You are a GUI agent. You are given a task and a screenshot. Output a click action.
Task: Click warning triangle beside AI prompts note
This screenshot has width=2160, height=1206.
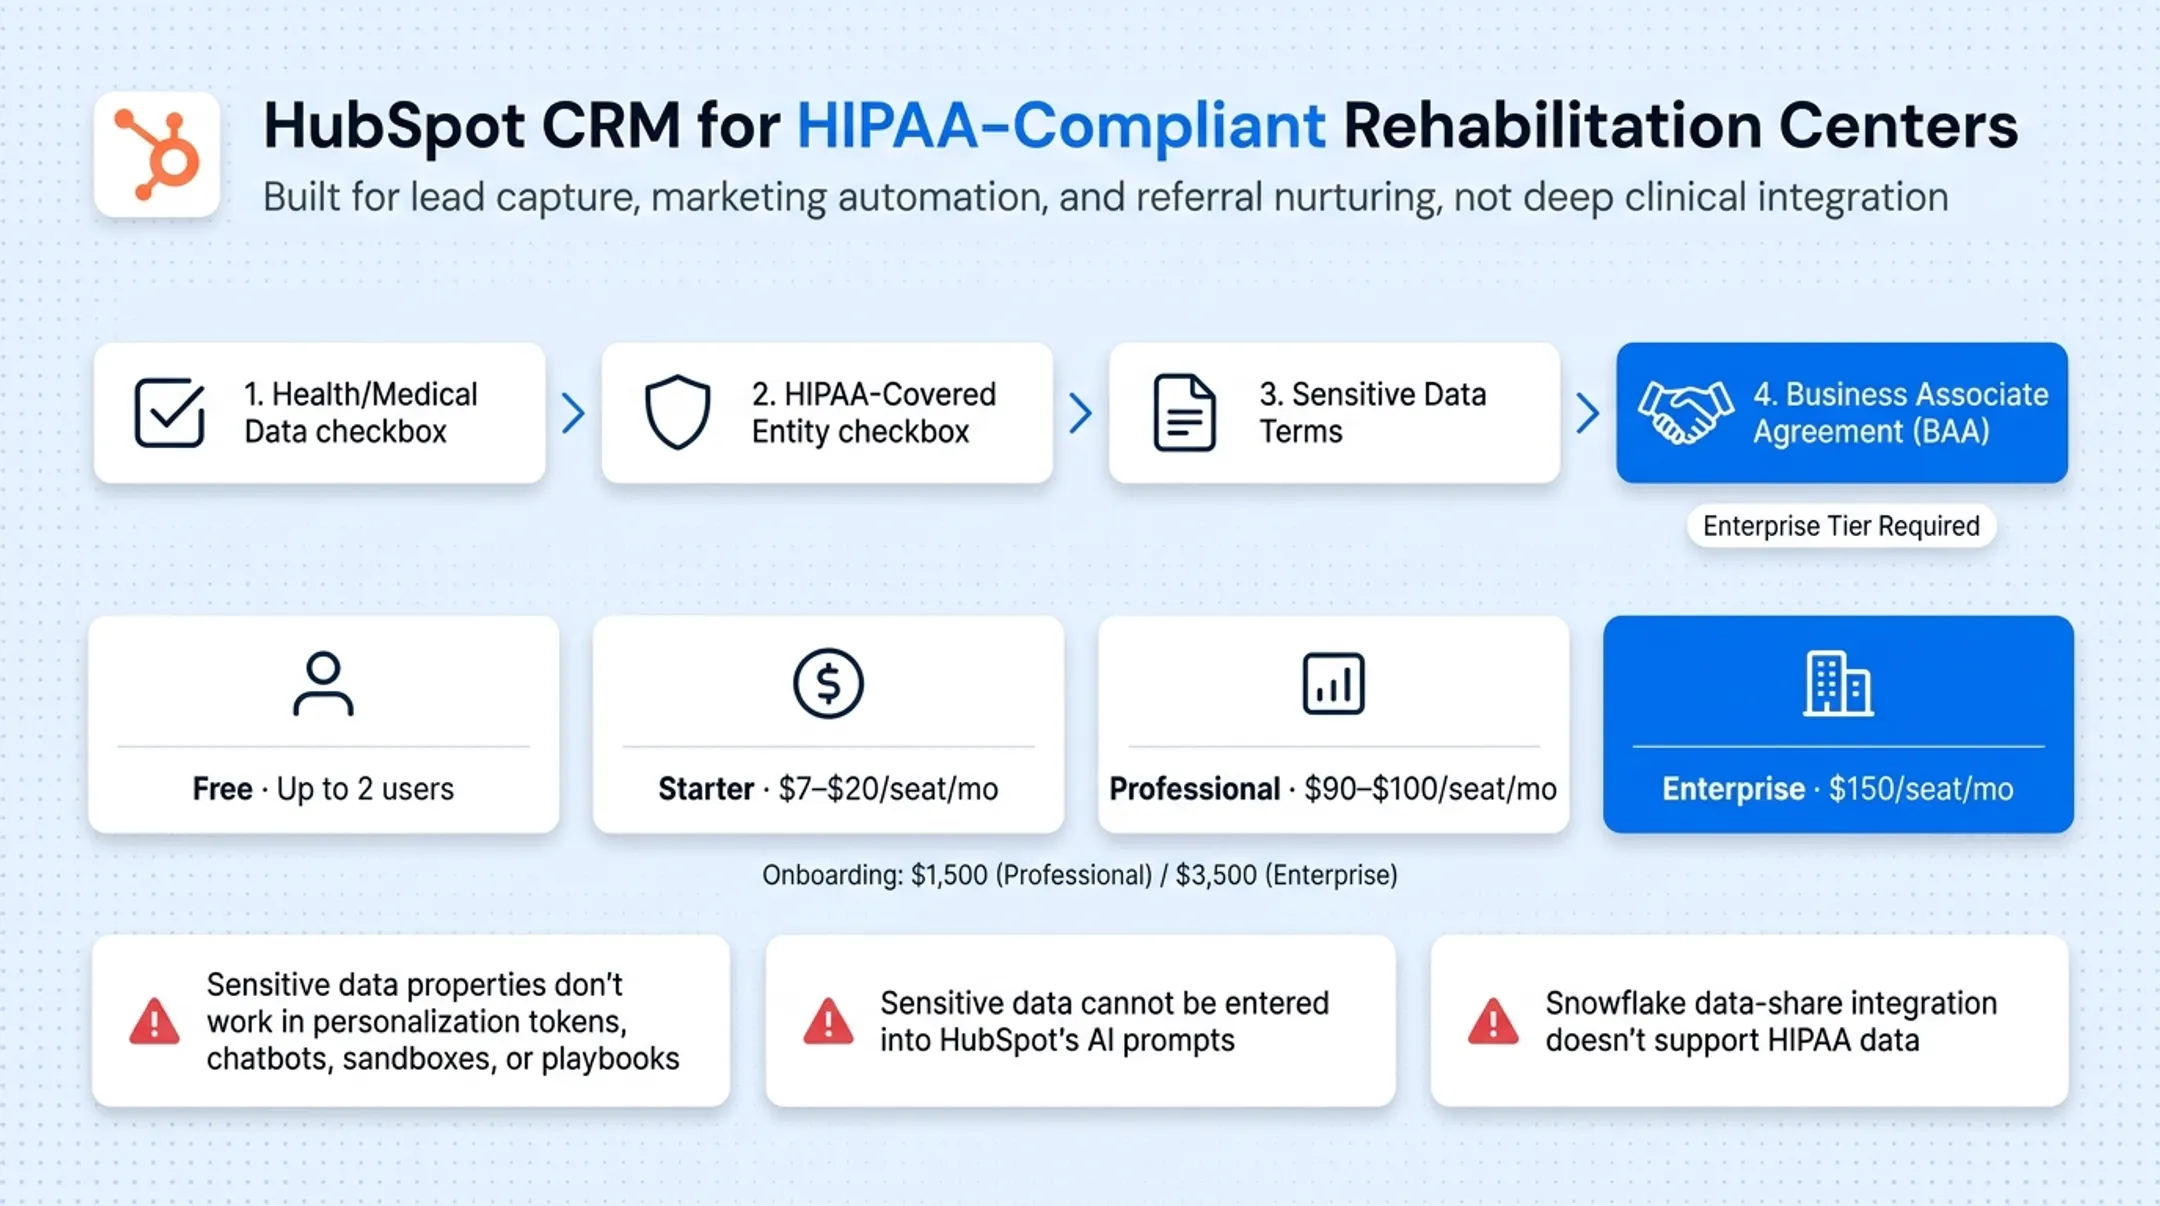pos(828,1022)
